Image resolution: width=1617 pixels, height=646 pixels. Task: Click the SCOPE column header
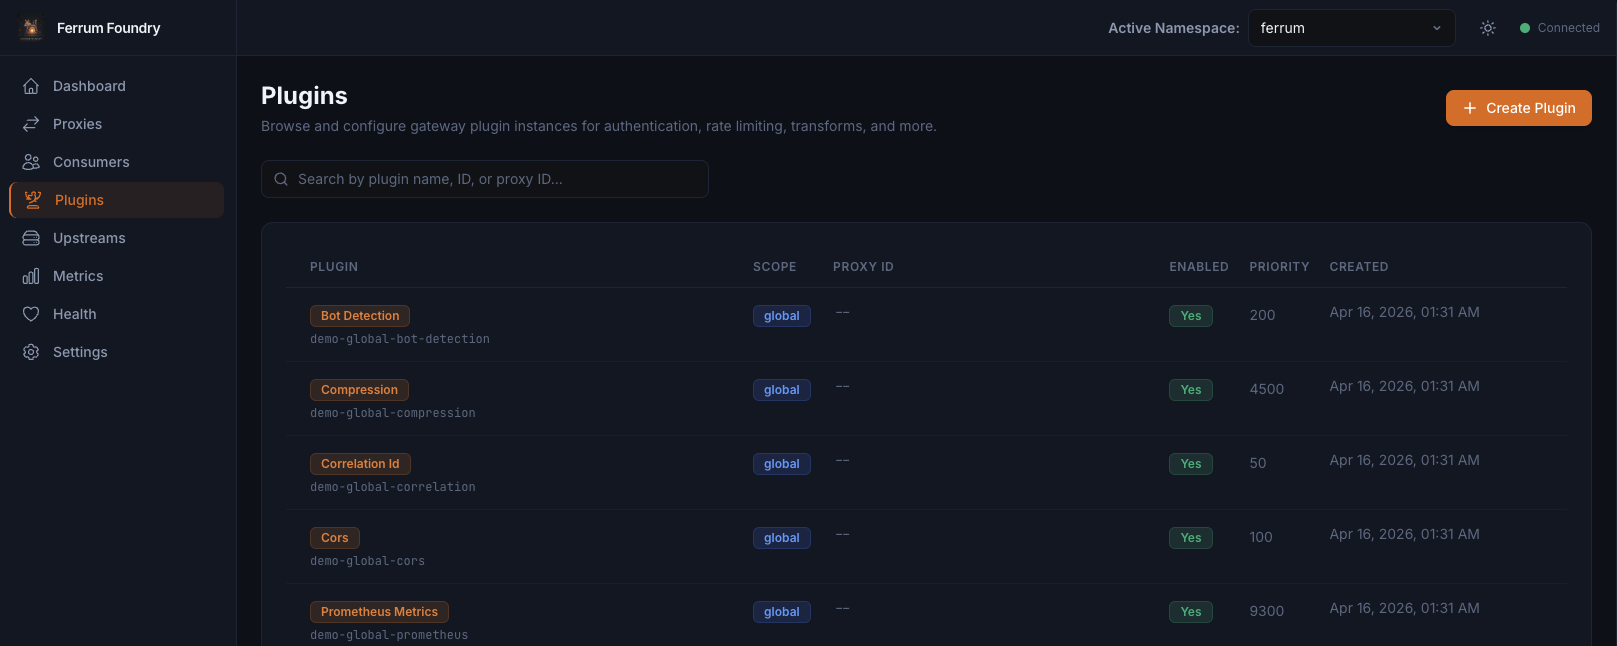tap(775, 267)
